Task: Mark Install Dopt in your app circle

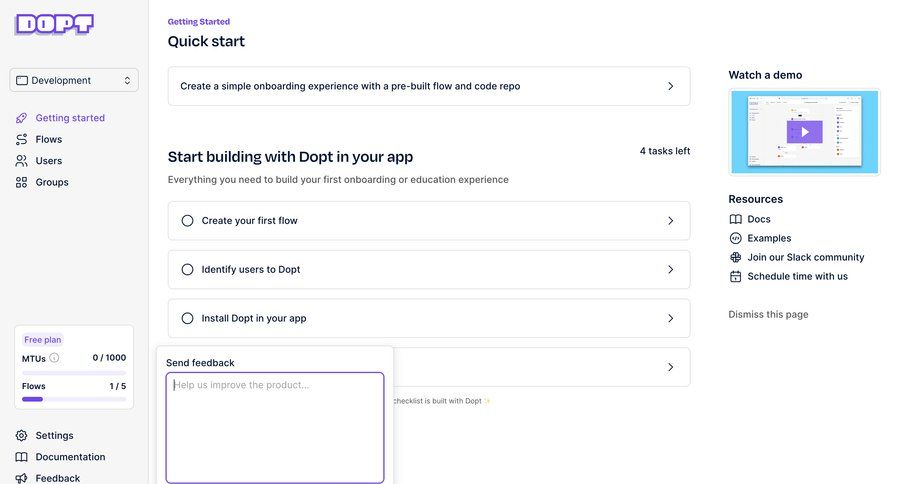Action: pyautogui.click(x=187, y=318)
